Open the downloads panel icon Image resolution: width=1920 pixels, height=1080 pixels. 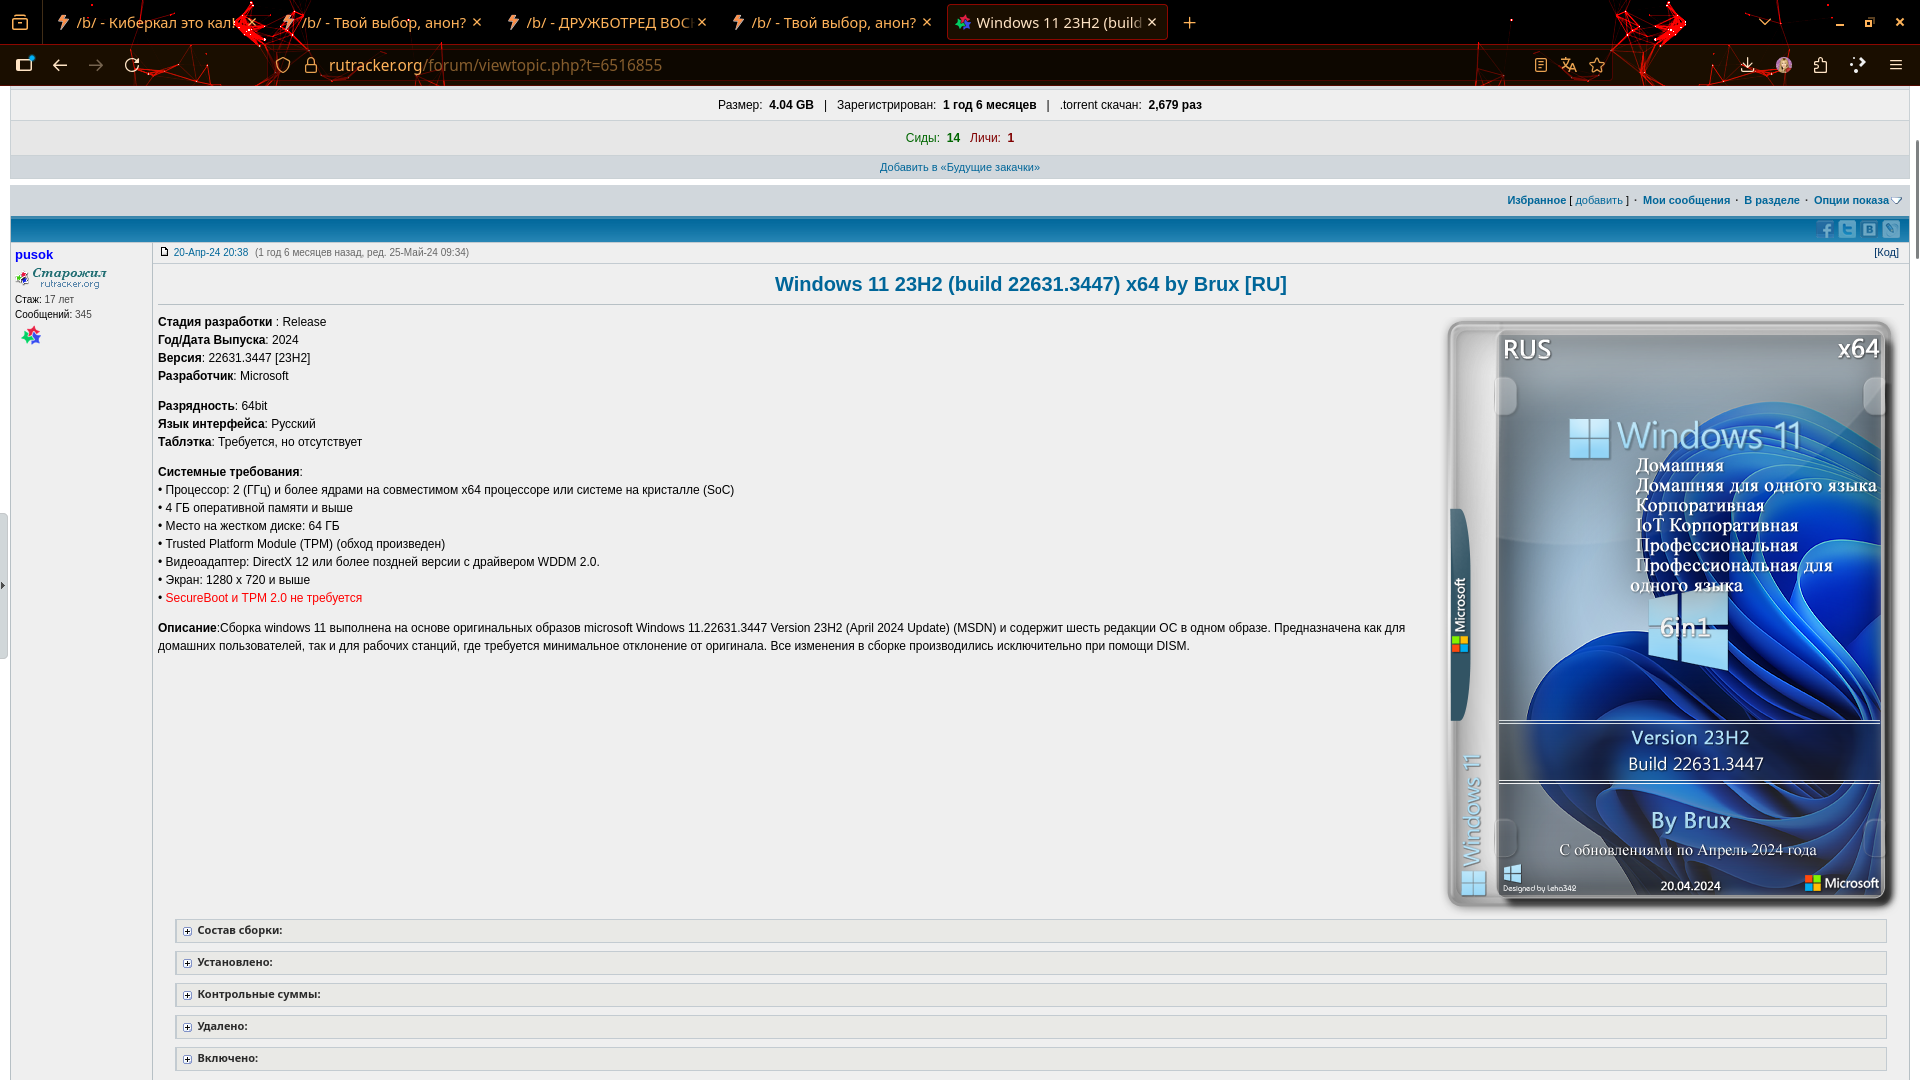pyautogui.click(x=1747, y=65)
